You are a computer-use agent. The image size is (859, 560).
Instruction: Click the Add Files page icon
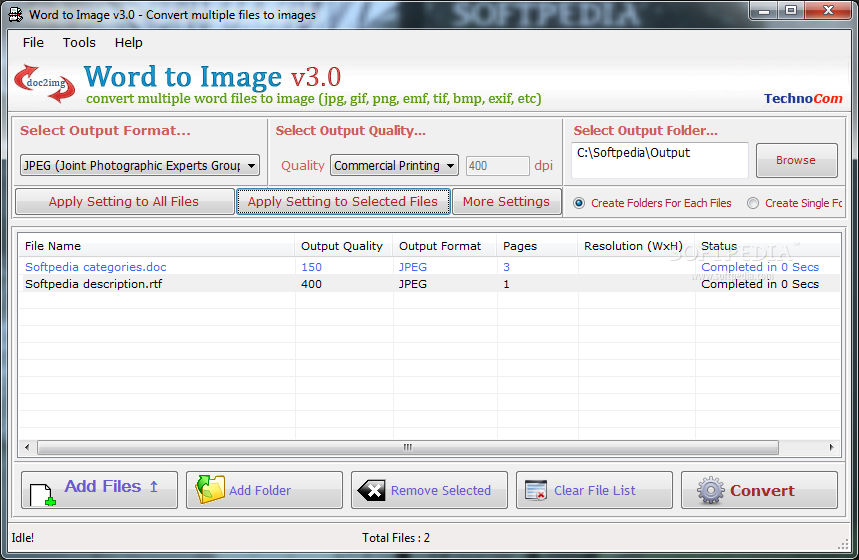click(x=43, y=494)
